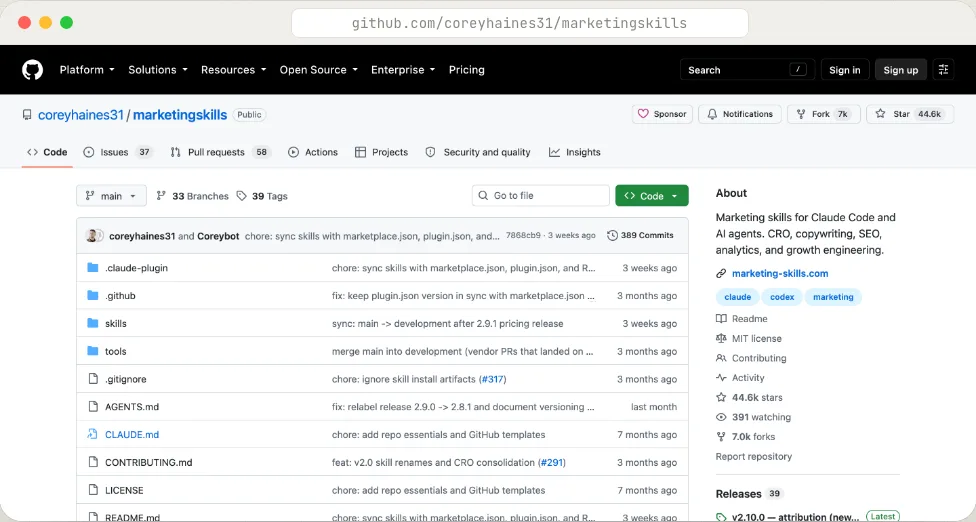Image resolution: width=976 pixels, height=522 pixels.
Task: Open the LICENSE file
Action: (124, 490)
